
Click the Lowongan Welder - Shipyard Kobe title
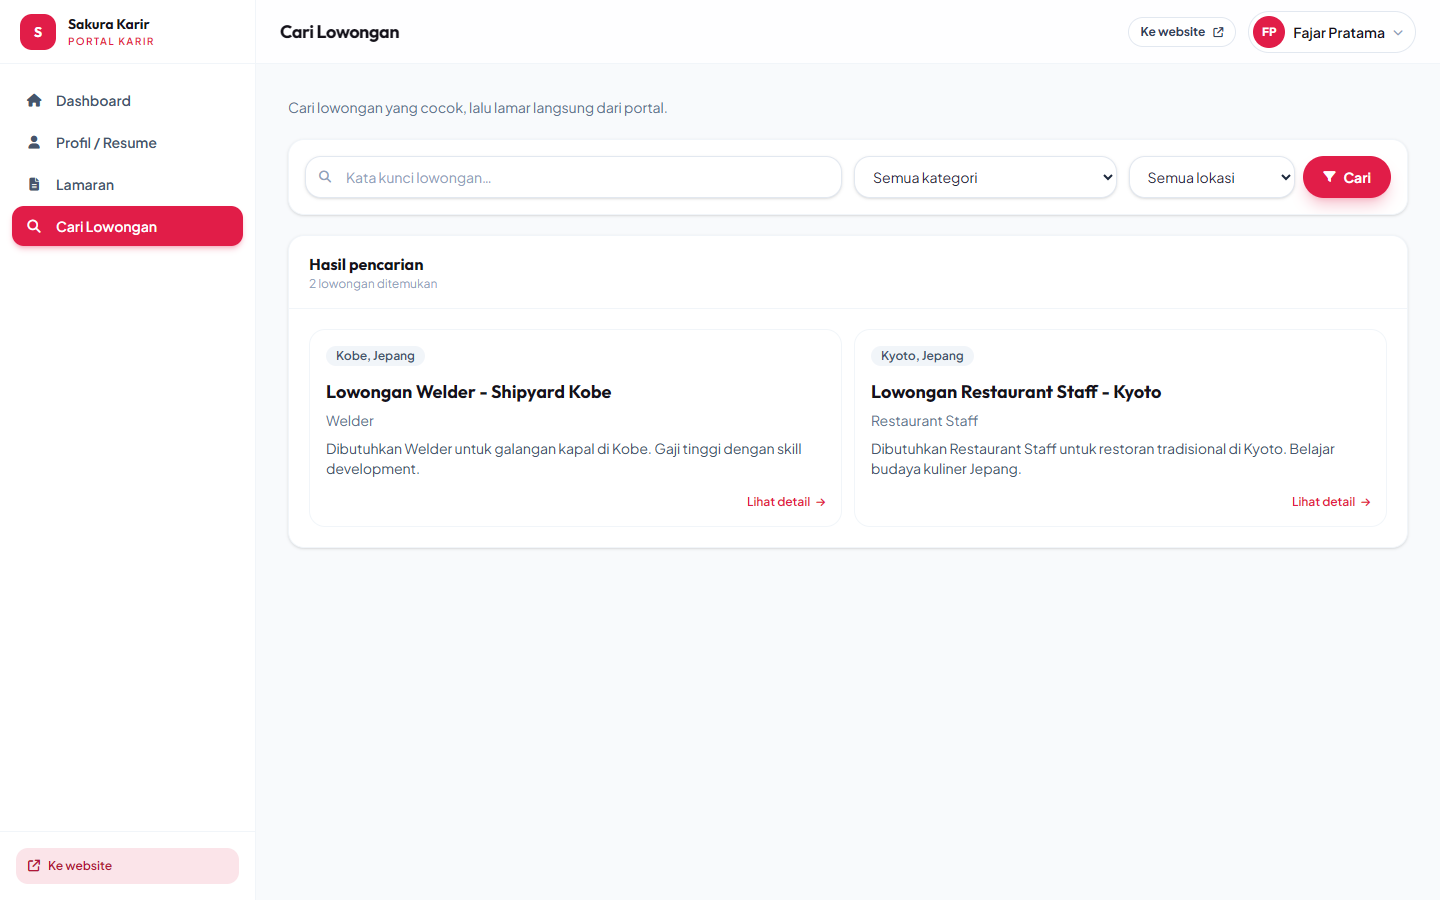[x=468, y=392]
